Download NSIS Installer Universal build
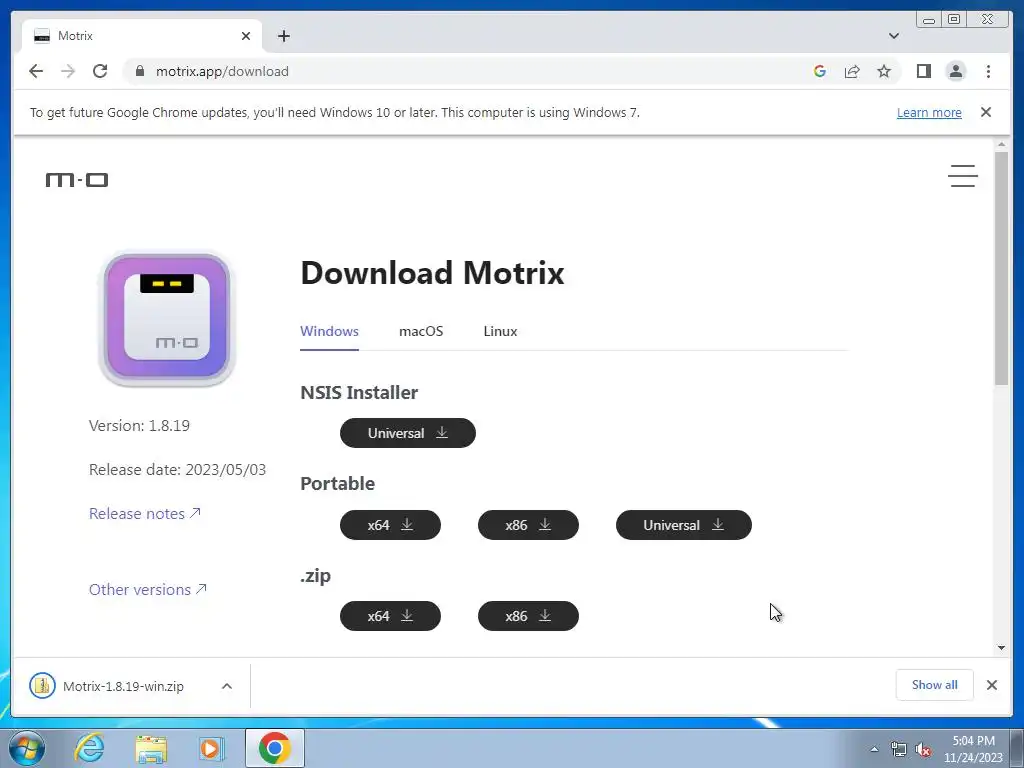This screenshot has width=1024, height=768. pyautogui.click(x=408, y=433)
